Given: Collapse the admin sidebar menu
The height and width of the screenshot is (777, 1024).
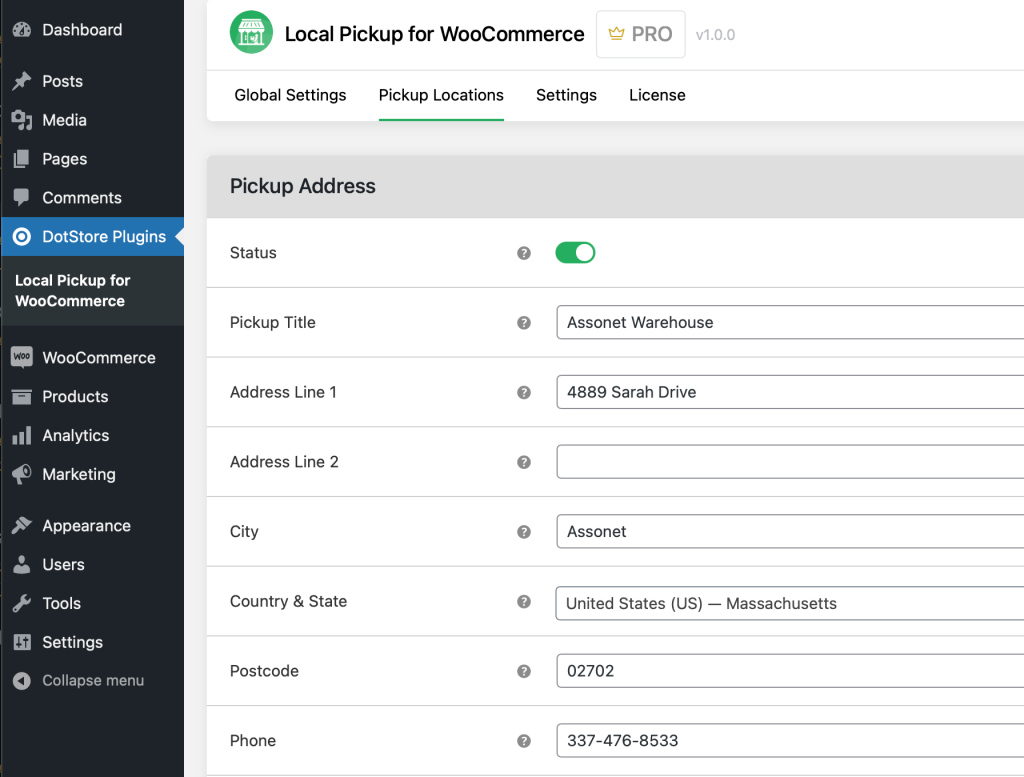Looking at the screenshot, I should 24,680.
